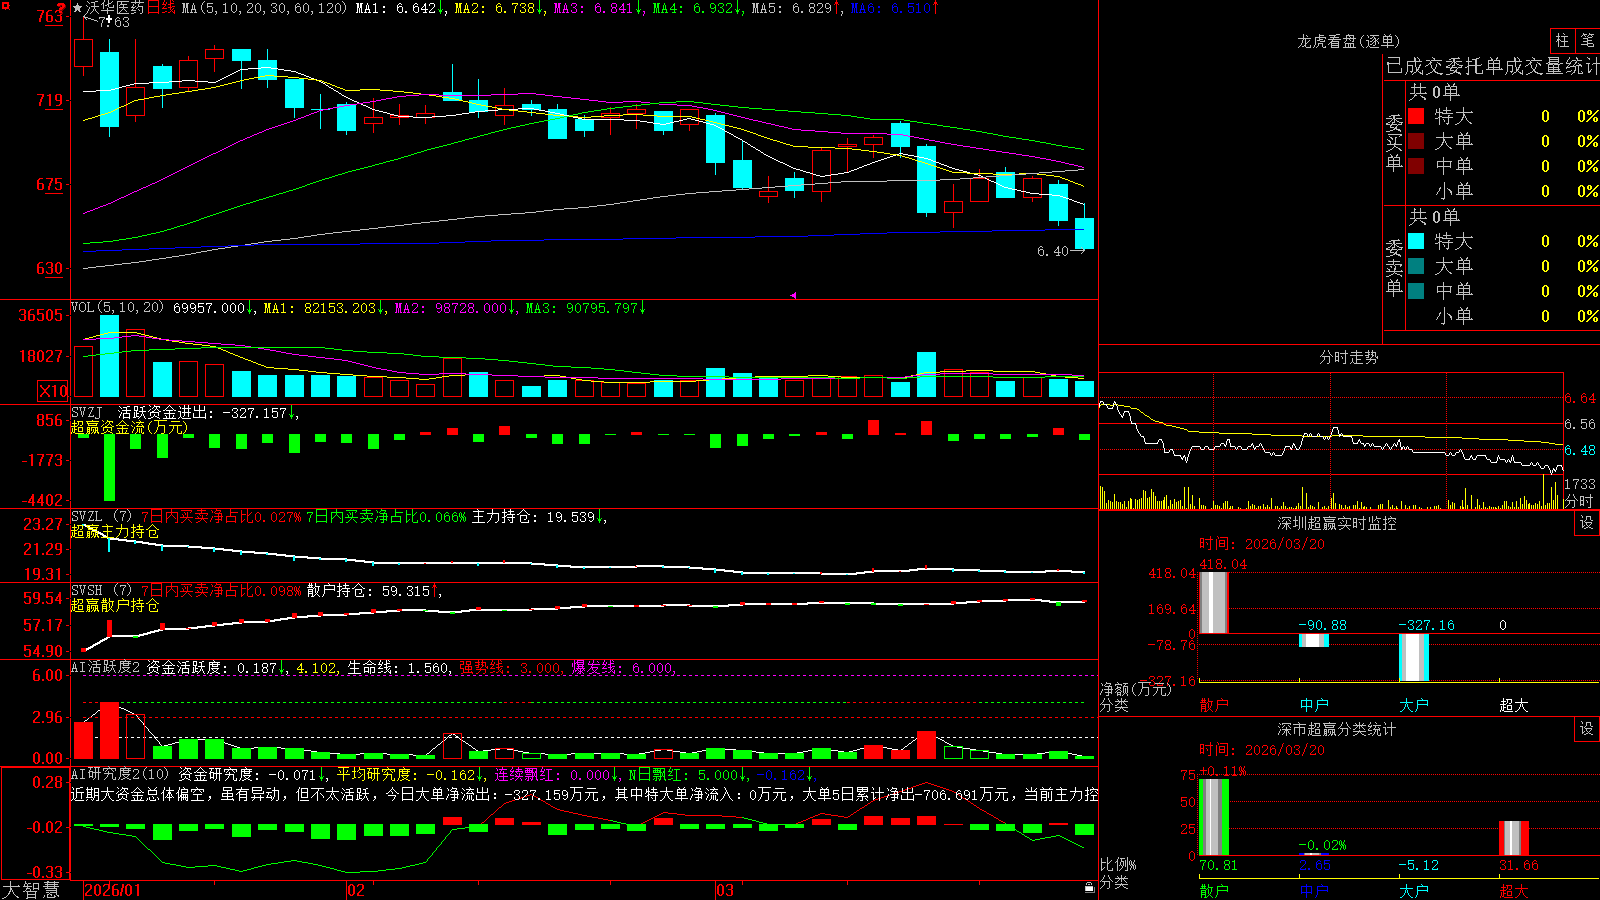Select the 日线 period label
This screenshot has height=900, width=1600.
pyautogui.click(x=161, y=8)
